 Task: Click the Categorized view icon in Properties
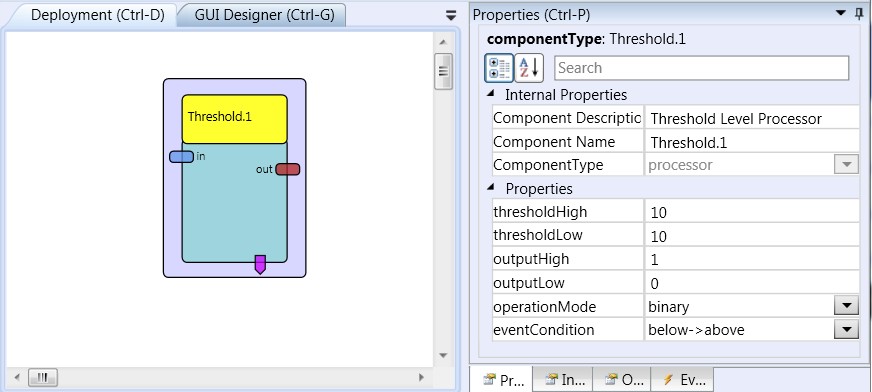tap(499, 68)
